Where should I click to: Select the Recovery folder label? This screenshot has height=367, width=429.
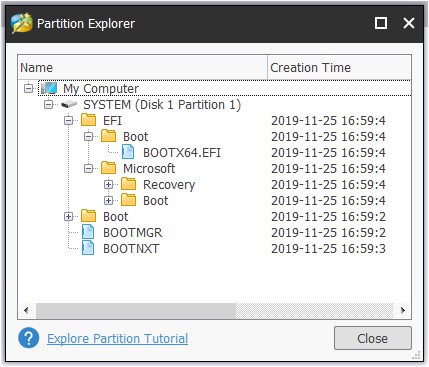pyautogui.click(x=169, y=184)
